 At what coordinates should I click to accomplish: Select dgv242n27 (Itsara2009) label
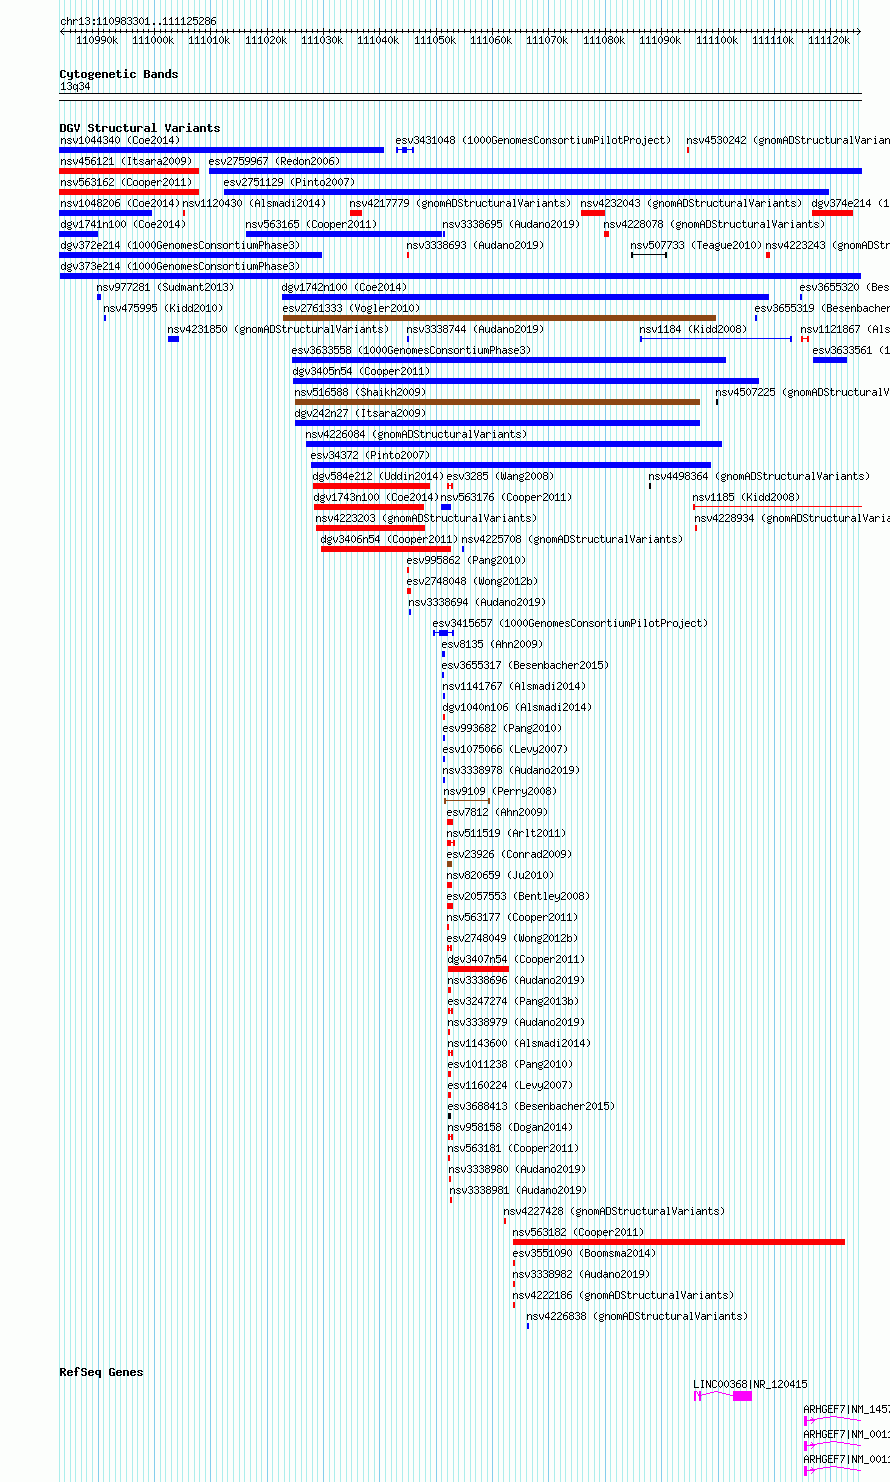360,413
